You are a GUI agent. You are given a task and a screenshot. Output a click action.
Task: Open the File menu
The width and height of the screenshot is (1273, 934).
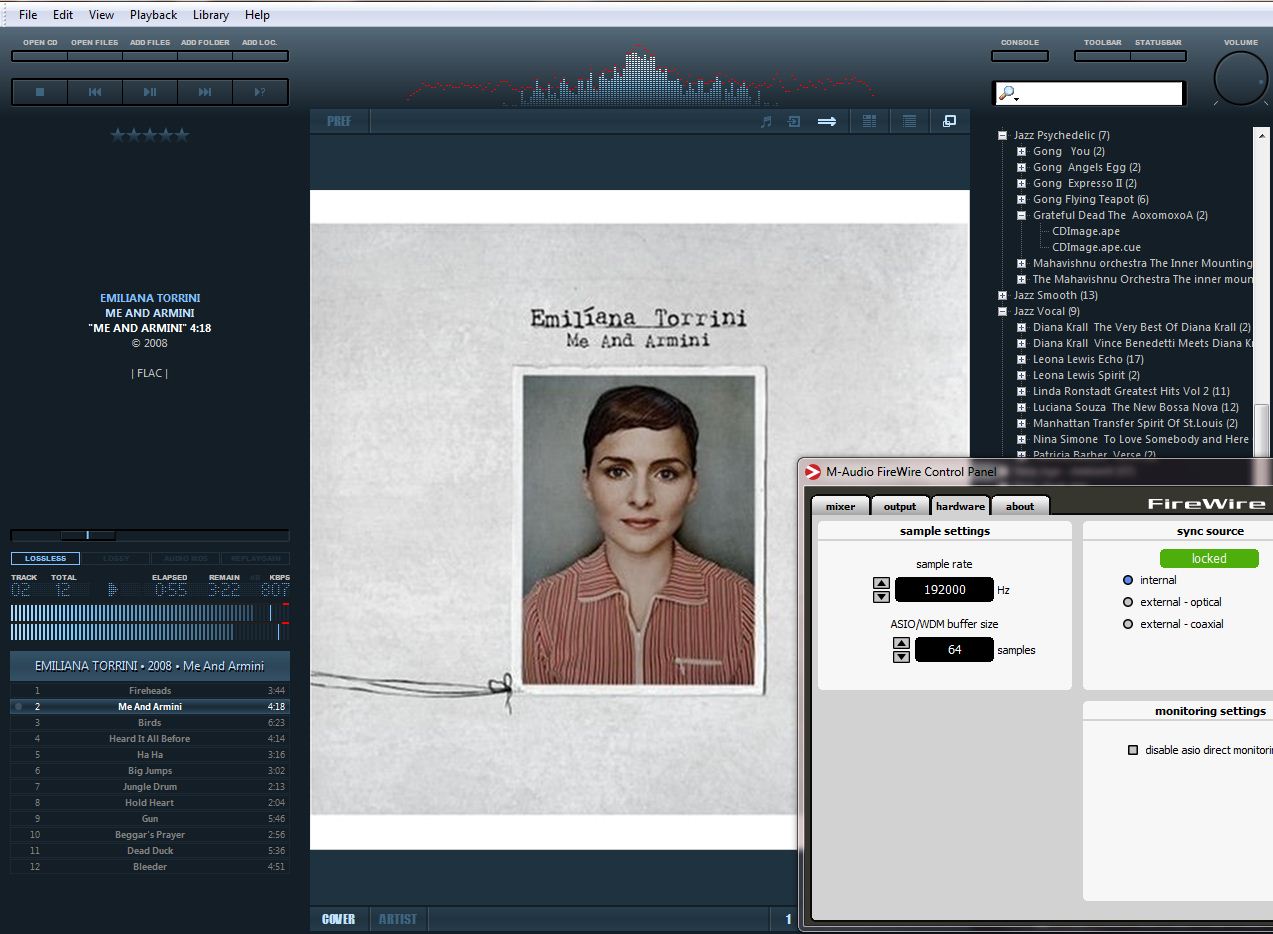point(28,15)
